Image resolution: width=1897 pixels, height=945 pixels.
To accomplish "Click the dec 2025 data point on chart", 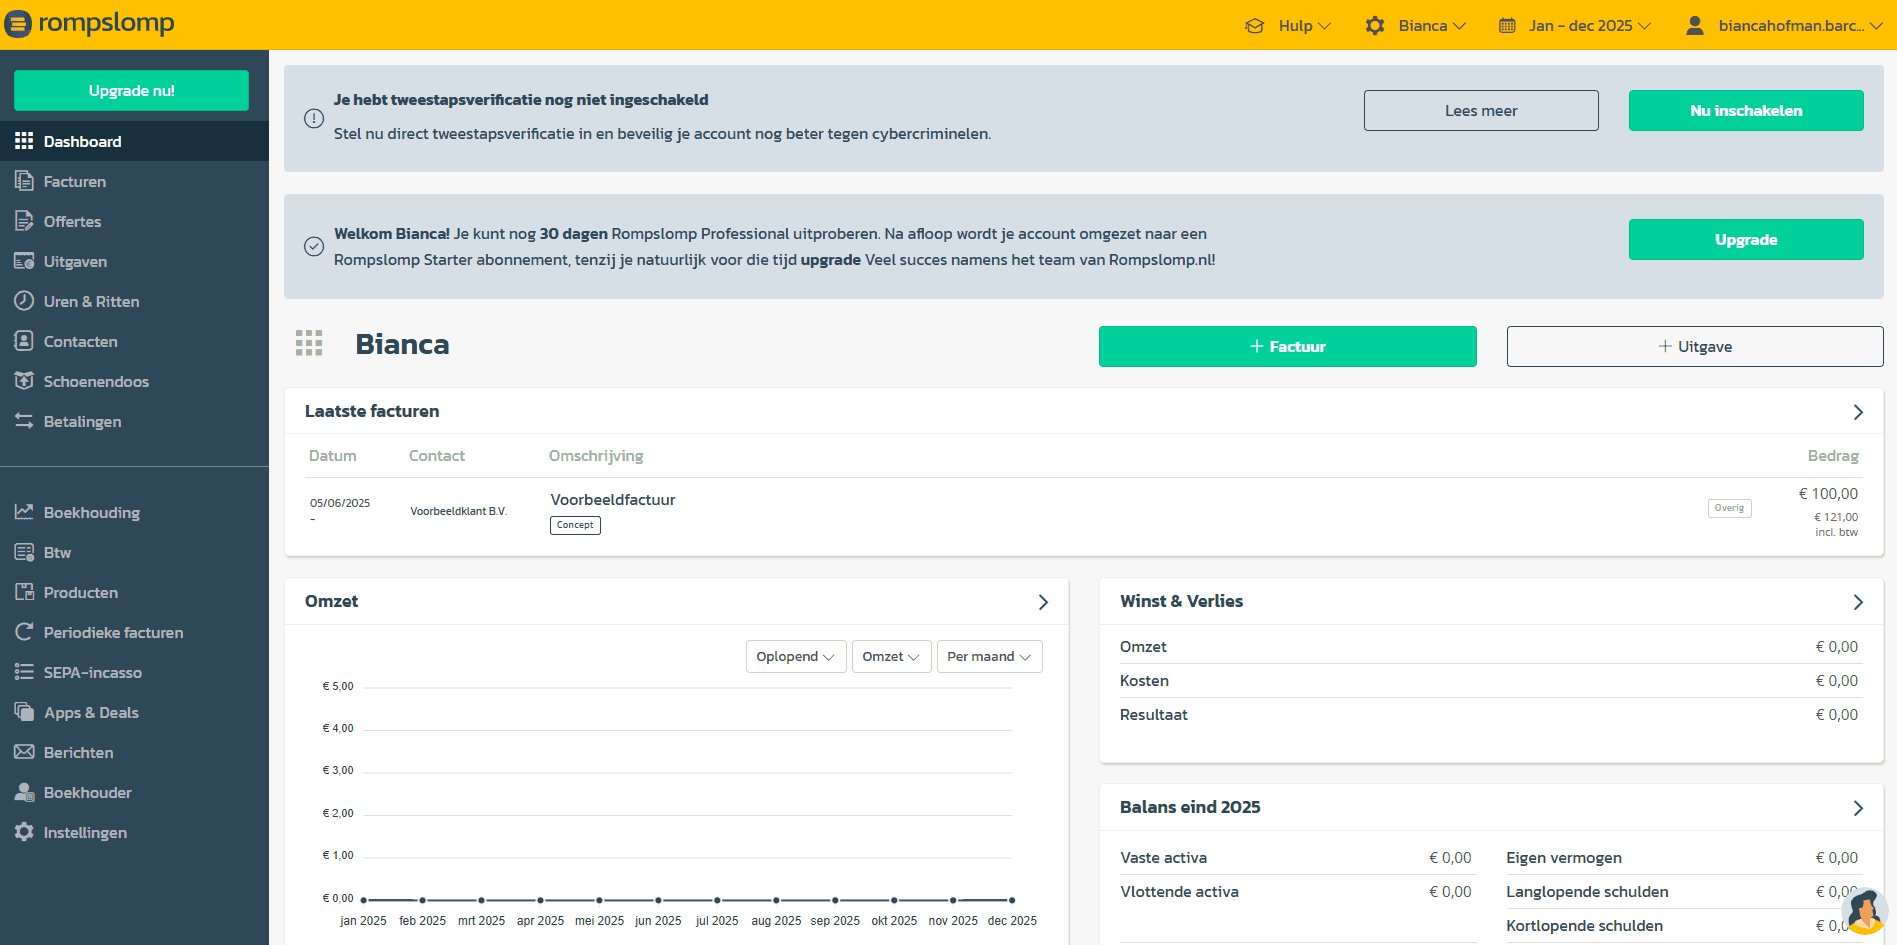I will 1012,900.
